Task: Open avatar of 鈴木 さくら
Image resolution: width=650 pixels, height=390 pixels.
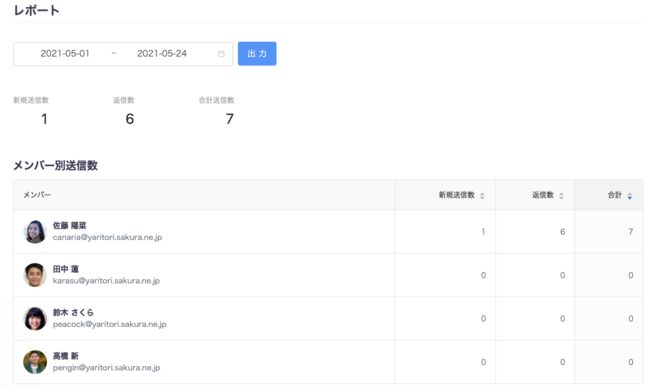Action: coord(35,318)
